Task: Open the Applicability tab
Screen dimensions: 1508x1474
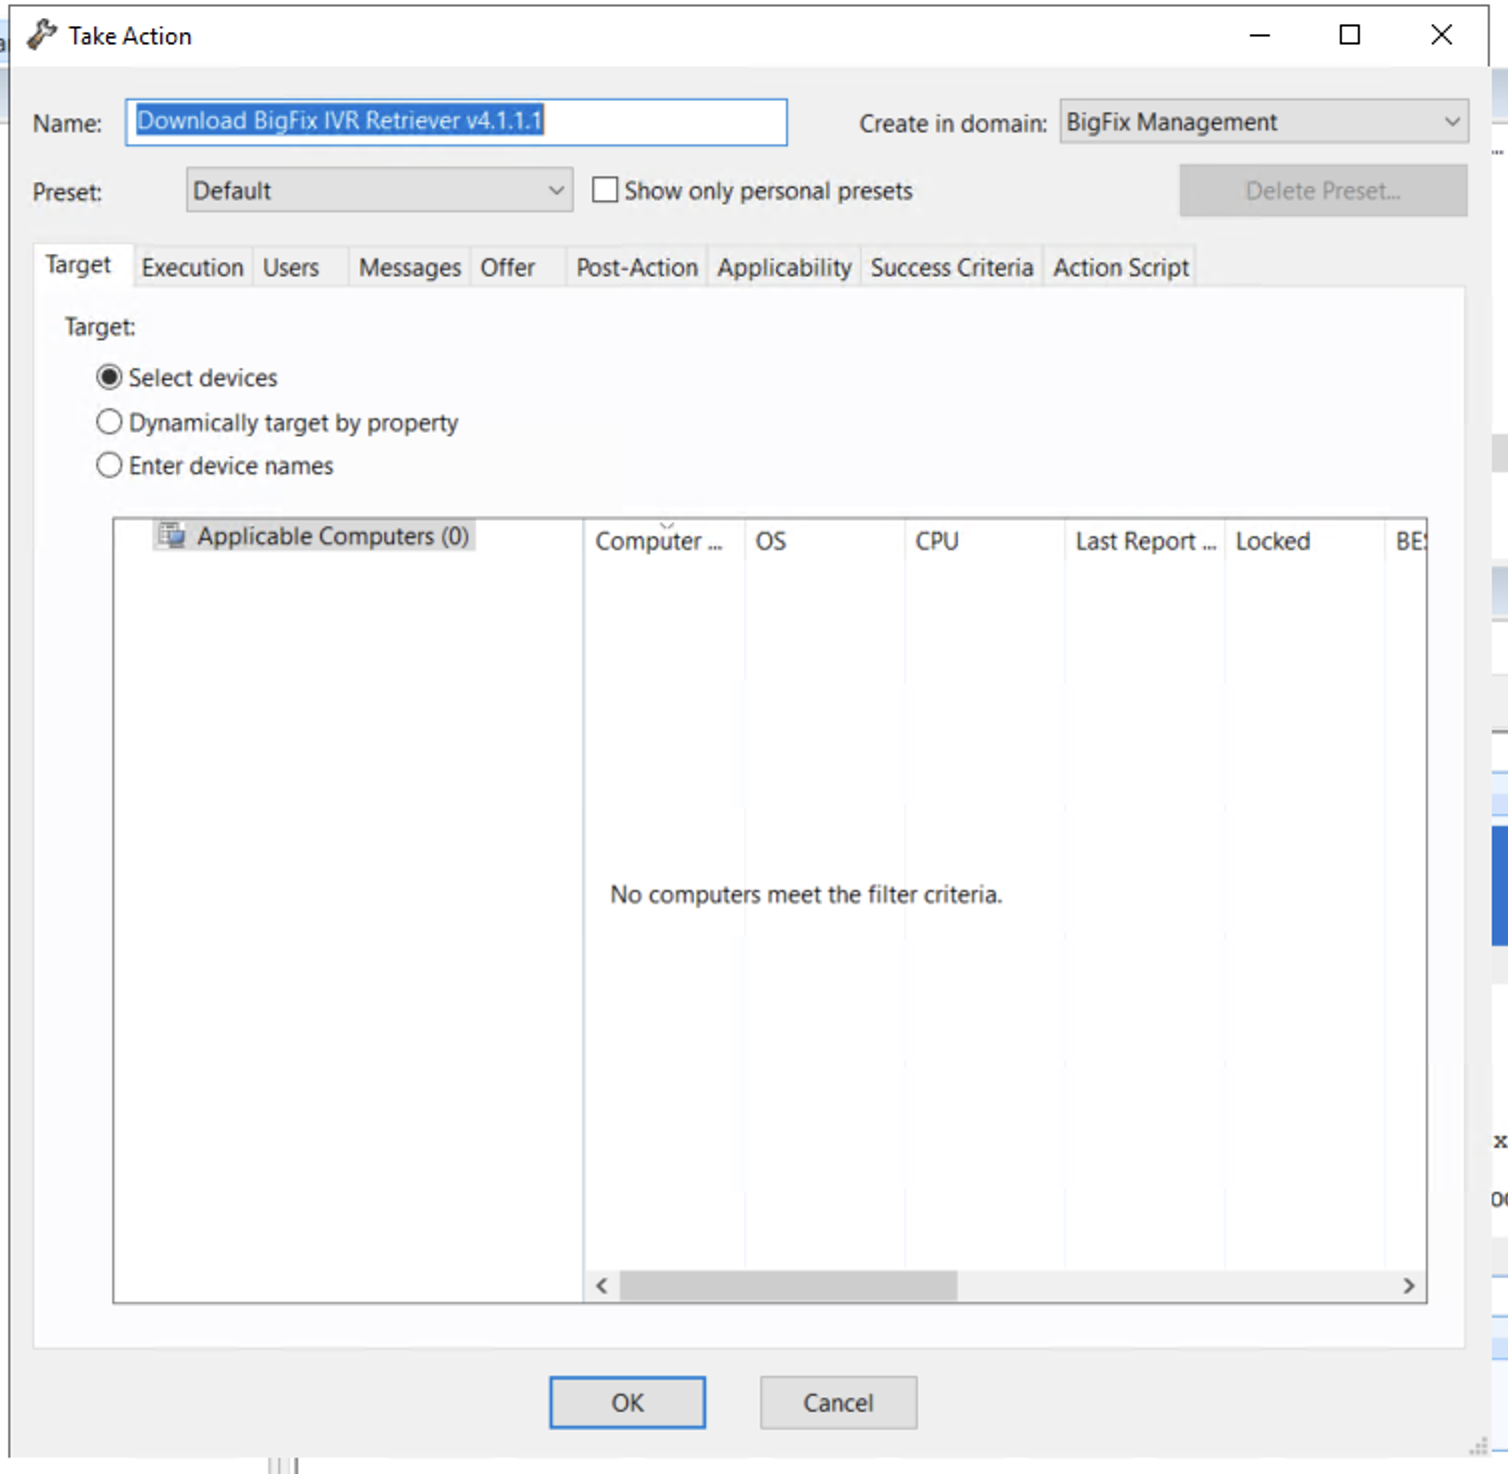Action: [784, 267]
